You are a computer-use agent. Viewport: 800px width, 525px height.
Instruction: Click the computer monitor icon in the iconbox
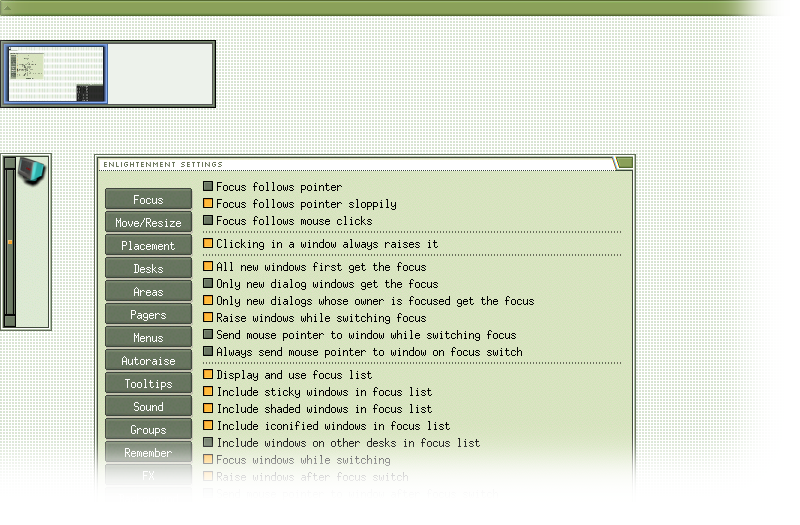pos(32,170)
